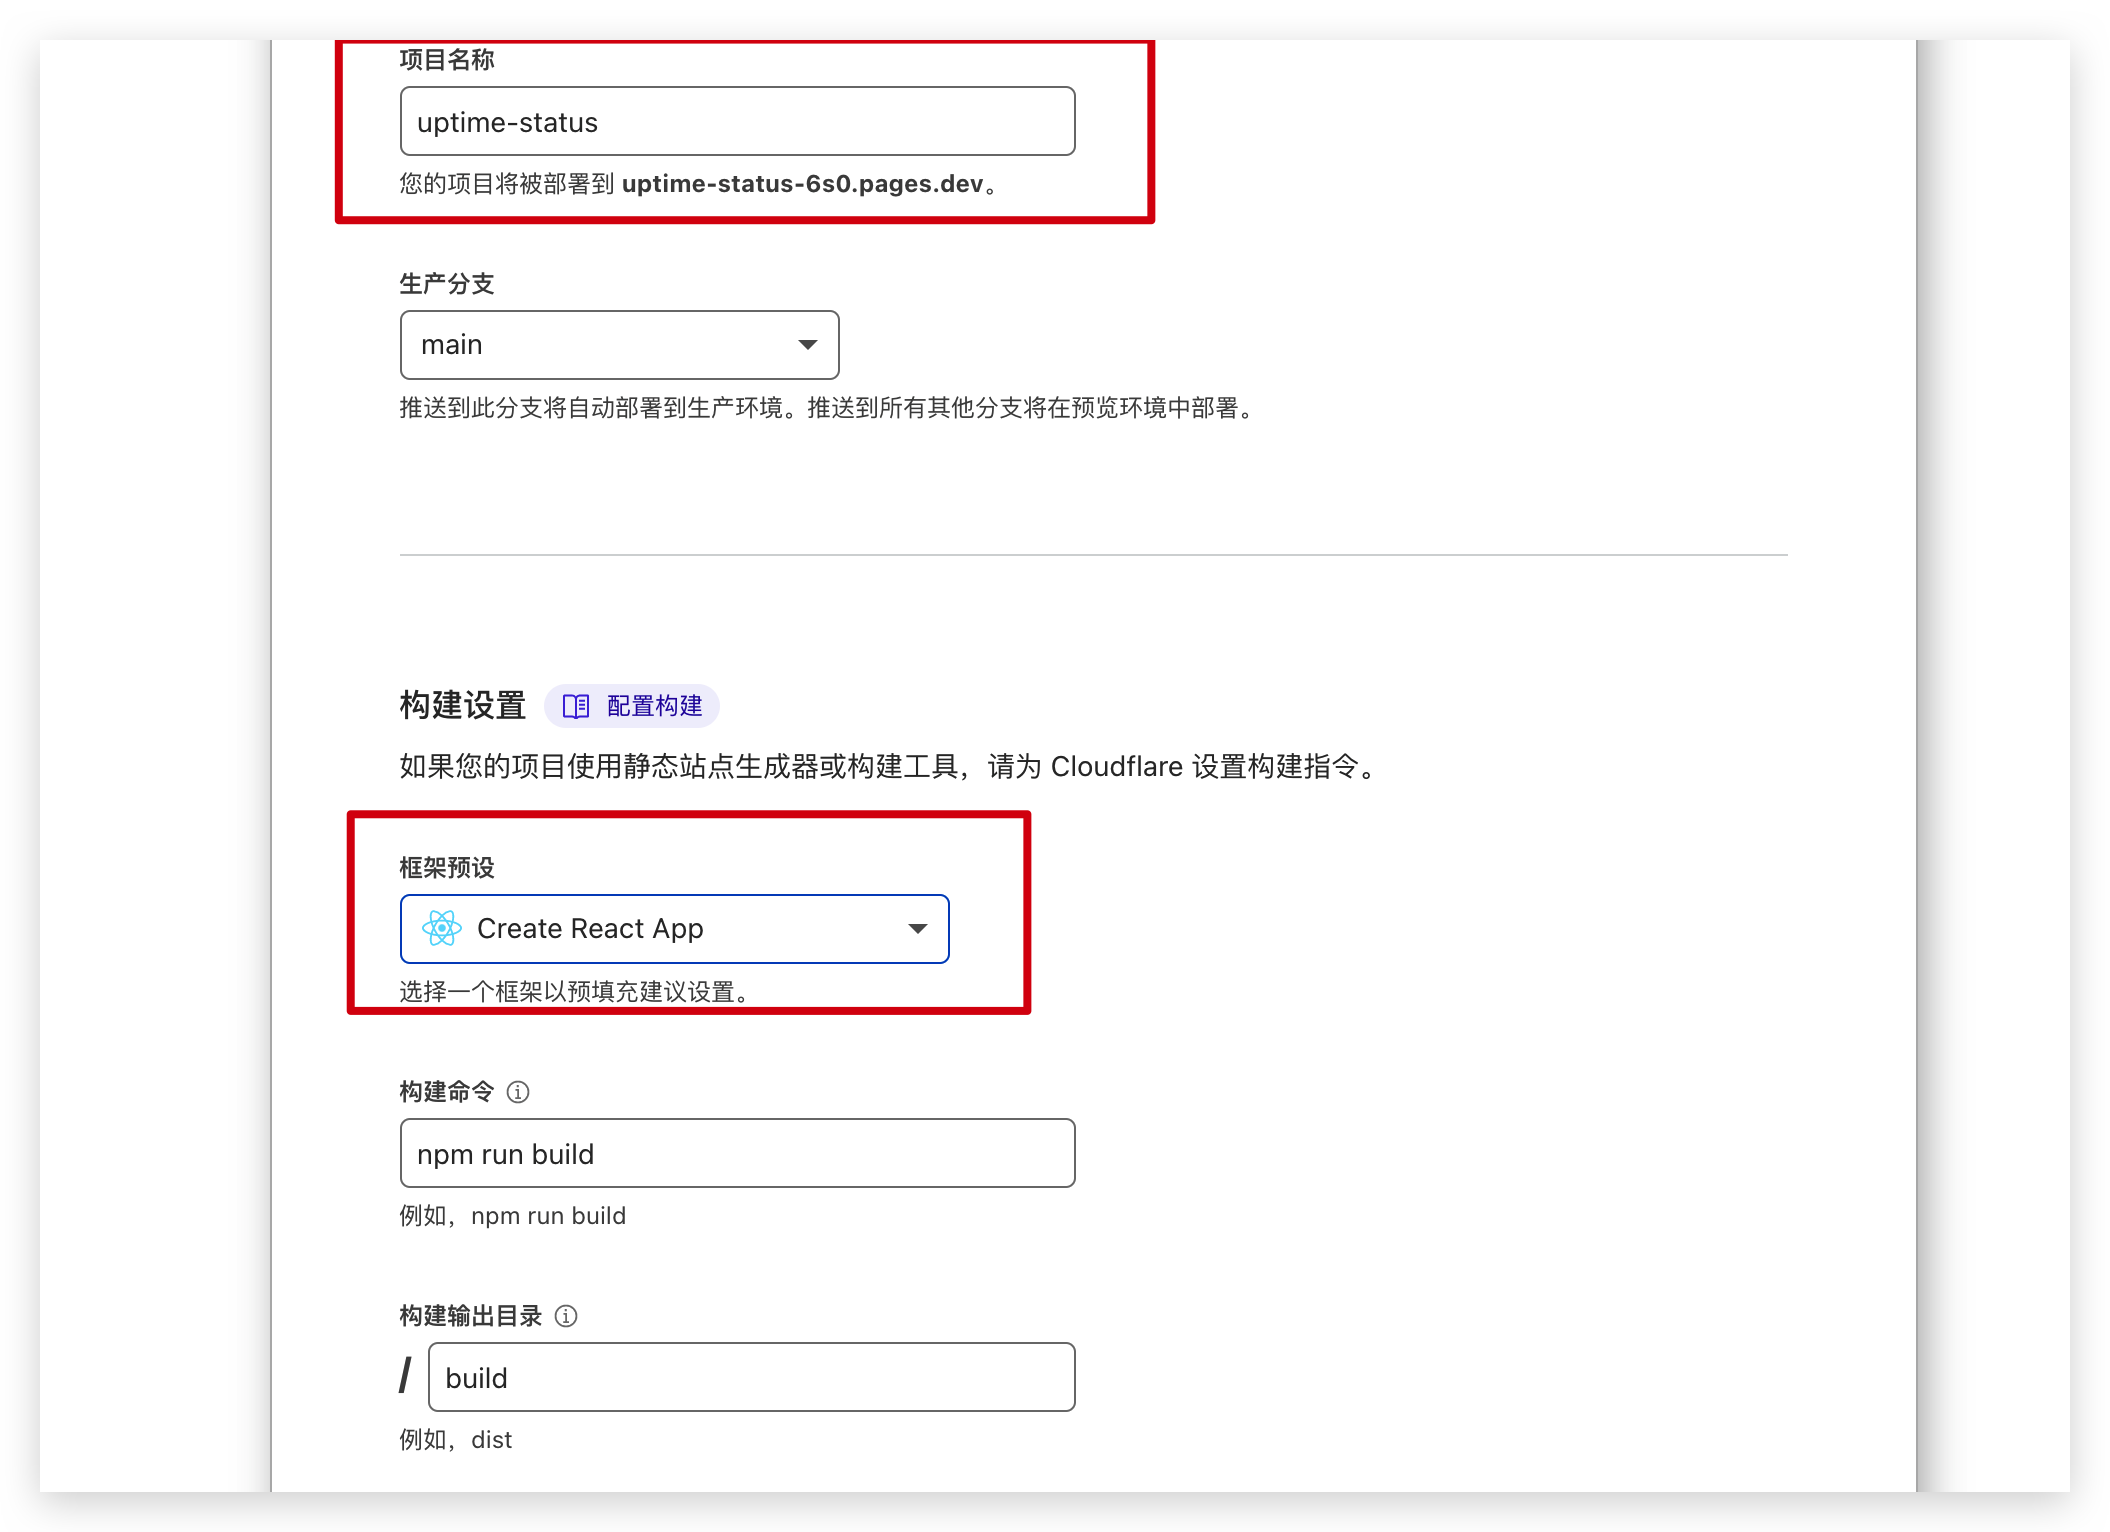
Task: Expand the 生产分支 main dropdown
Action: (618, 345)
